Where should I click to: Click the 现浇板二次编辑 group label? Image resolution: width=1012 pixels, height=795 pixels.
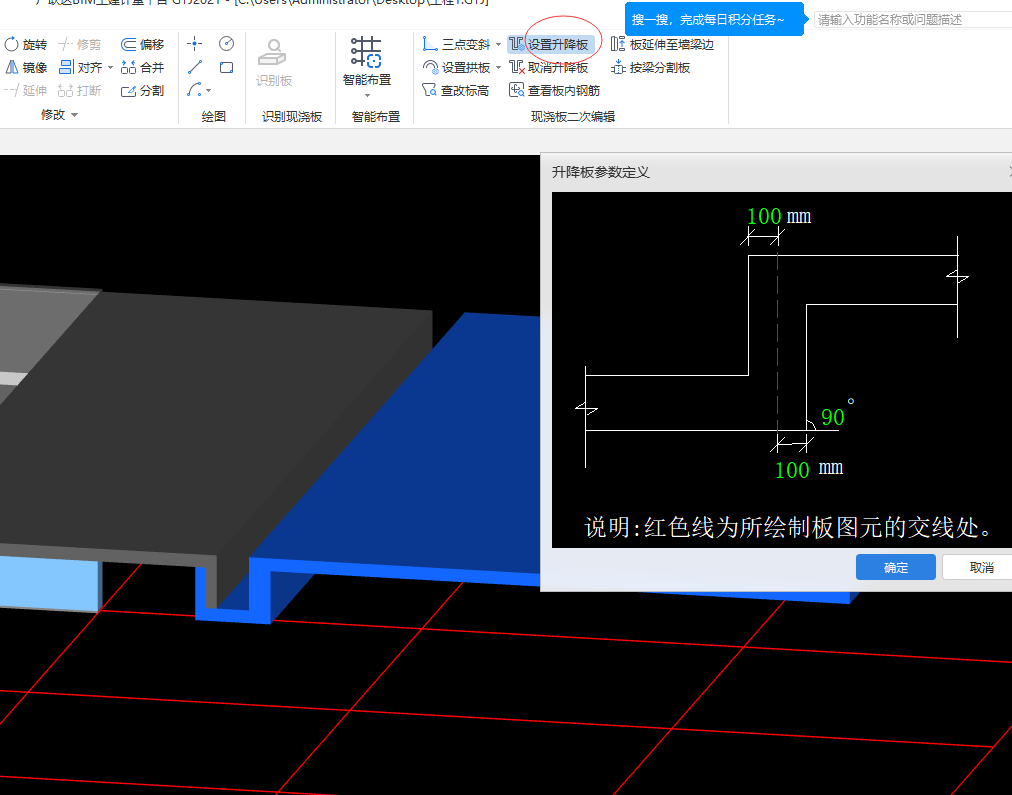click(x=572, y=117)
